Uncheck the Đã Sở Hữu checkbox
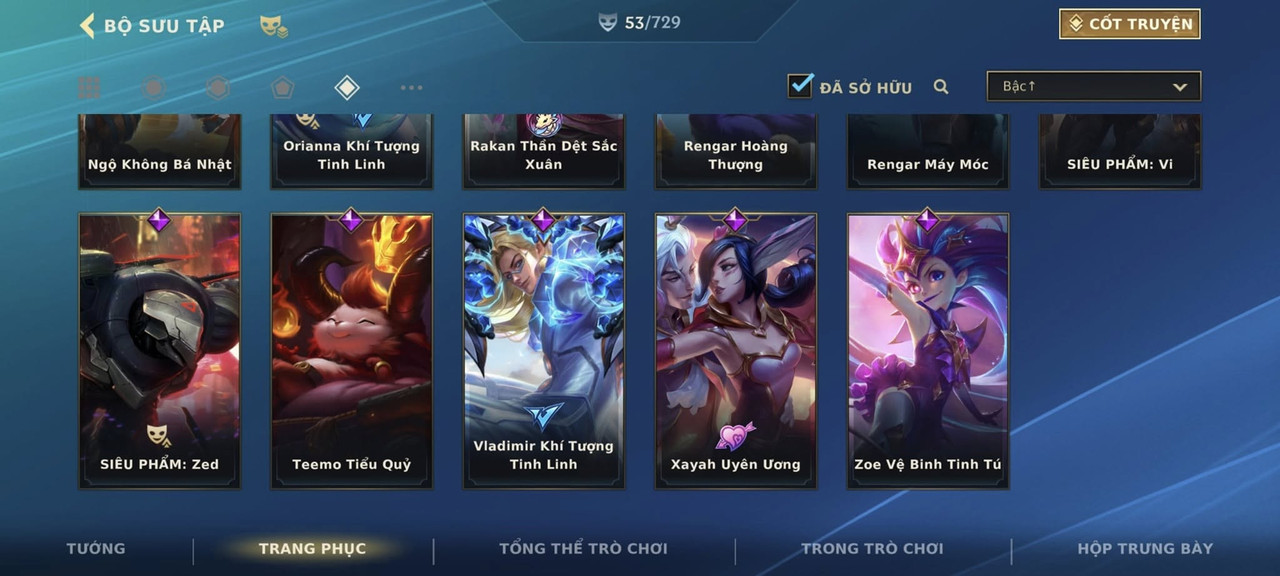This screenshot has width=1280, height=576. coord(800,86)
